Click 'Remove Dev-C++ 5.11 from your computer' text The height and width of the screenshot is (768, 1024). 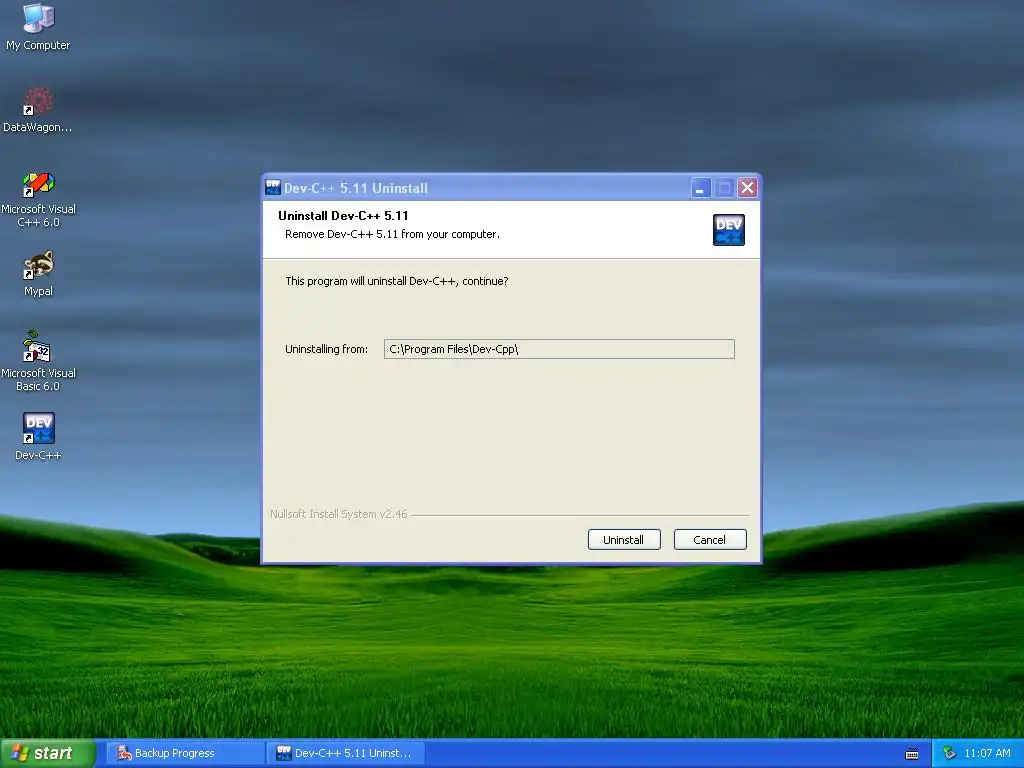point(392,234)
